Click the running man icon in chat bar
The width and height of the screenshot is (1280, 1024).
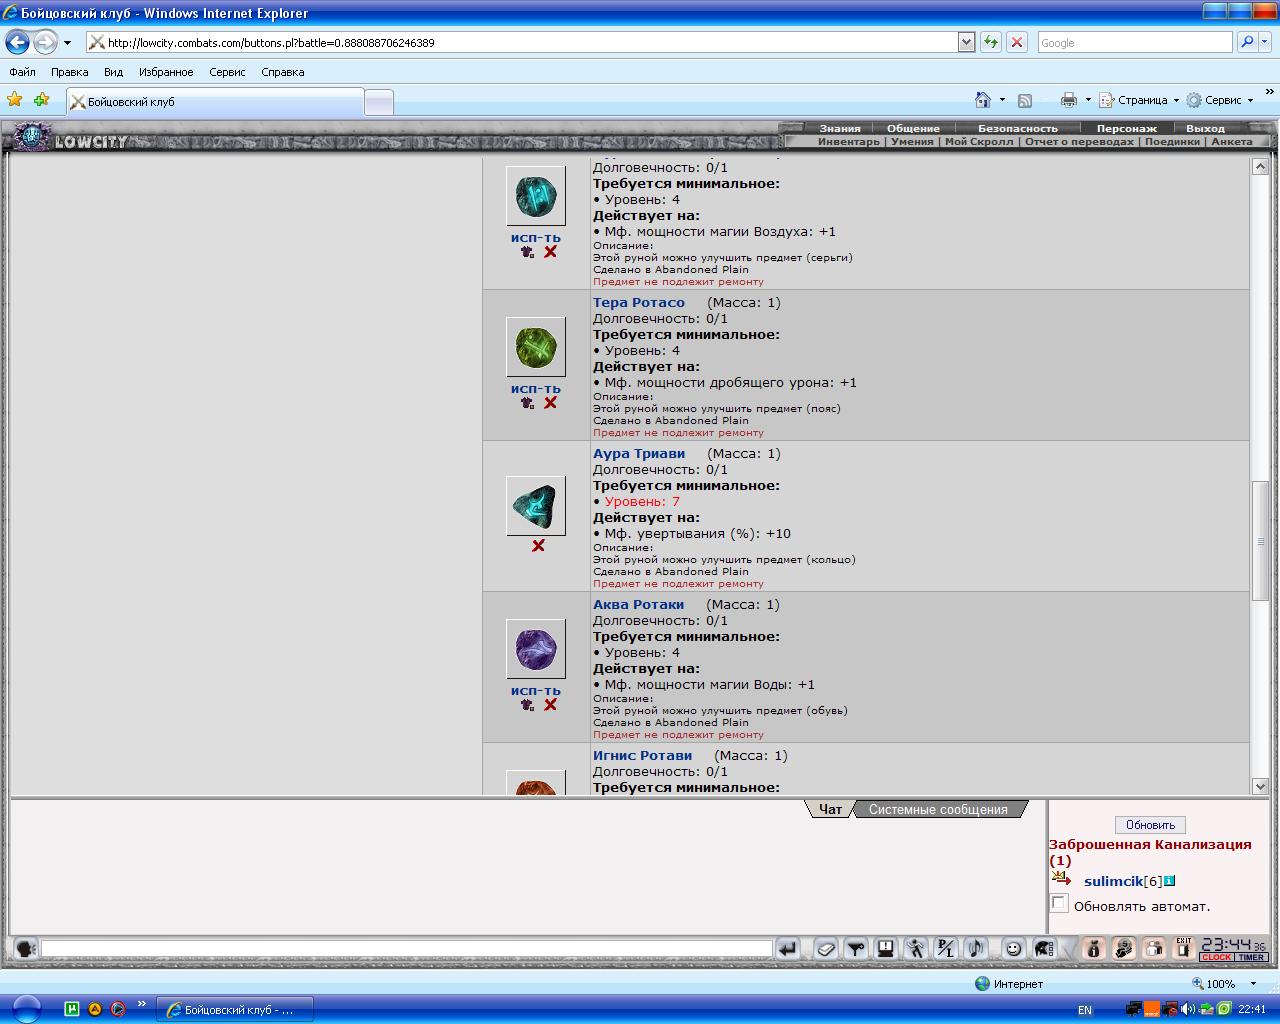(x=916, y=948)
